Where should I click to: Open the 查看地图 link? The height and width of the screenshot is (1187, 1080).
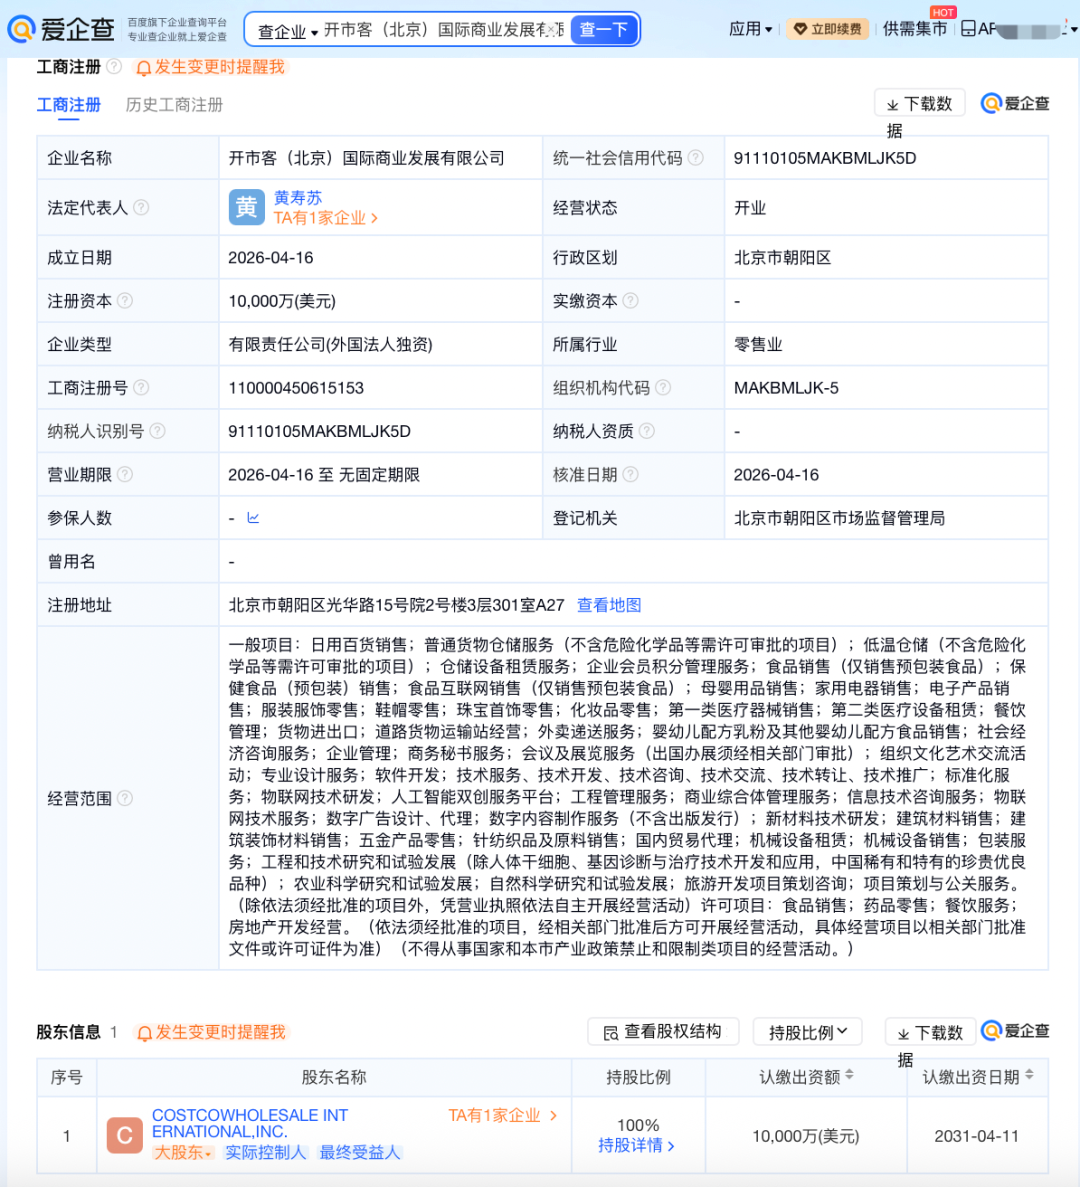609,605
